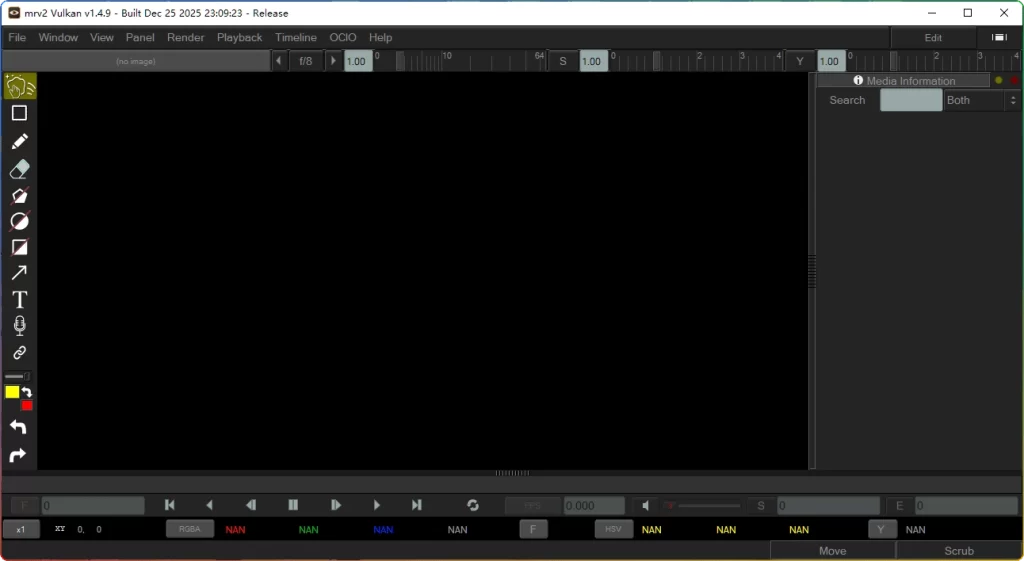
Task: Click the FPS button
Action: coord(533,505)
